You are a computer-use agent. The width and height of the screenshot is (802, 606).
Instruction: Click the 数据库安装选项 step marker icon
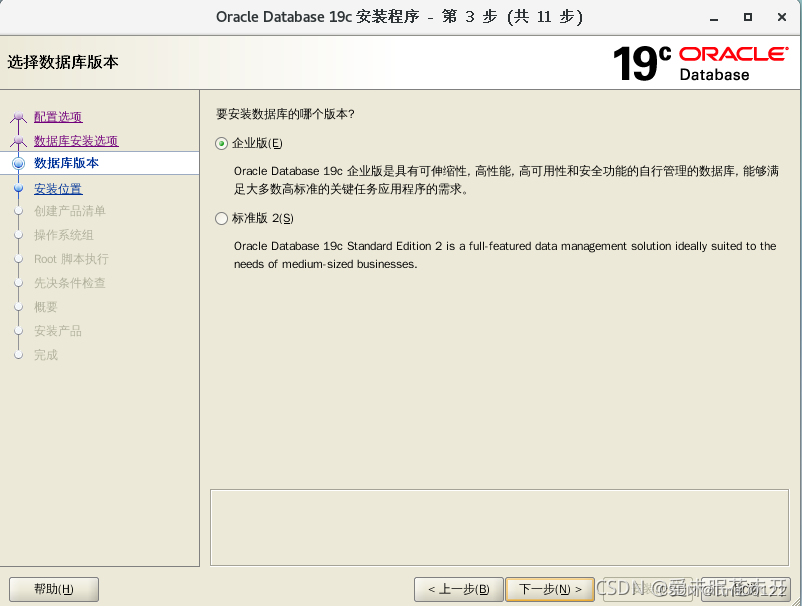coord(18,140)
